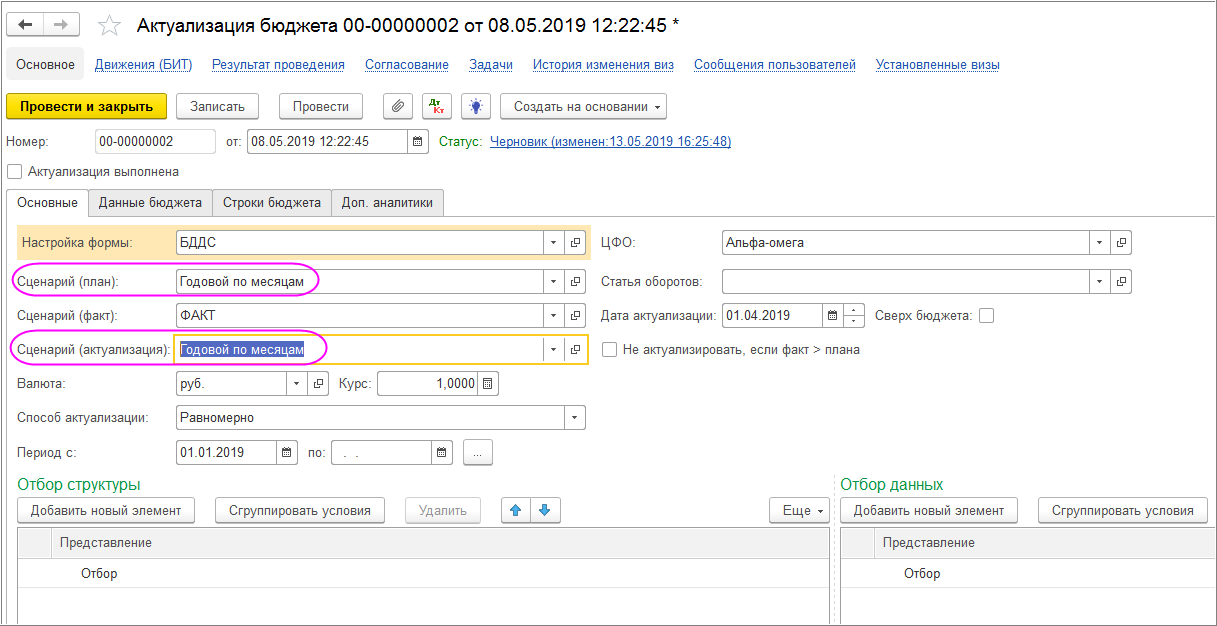Go to the Согласование section
Image resolution: width=1217 pixels, height=626 pixels.
(407, 65)
